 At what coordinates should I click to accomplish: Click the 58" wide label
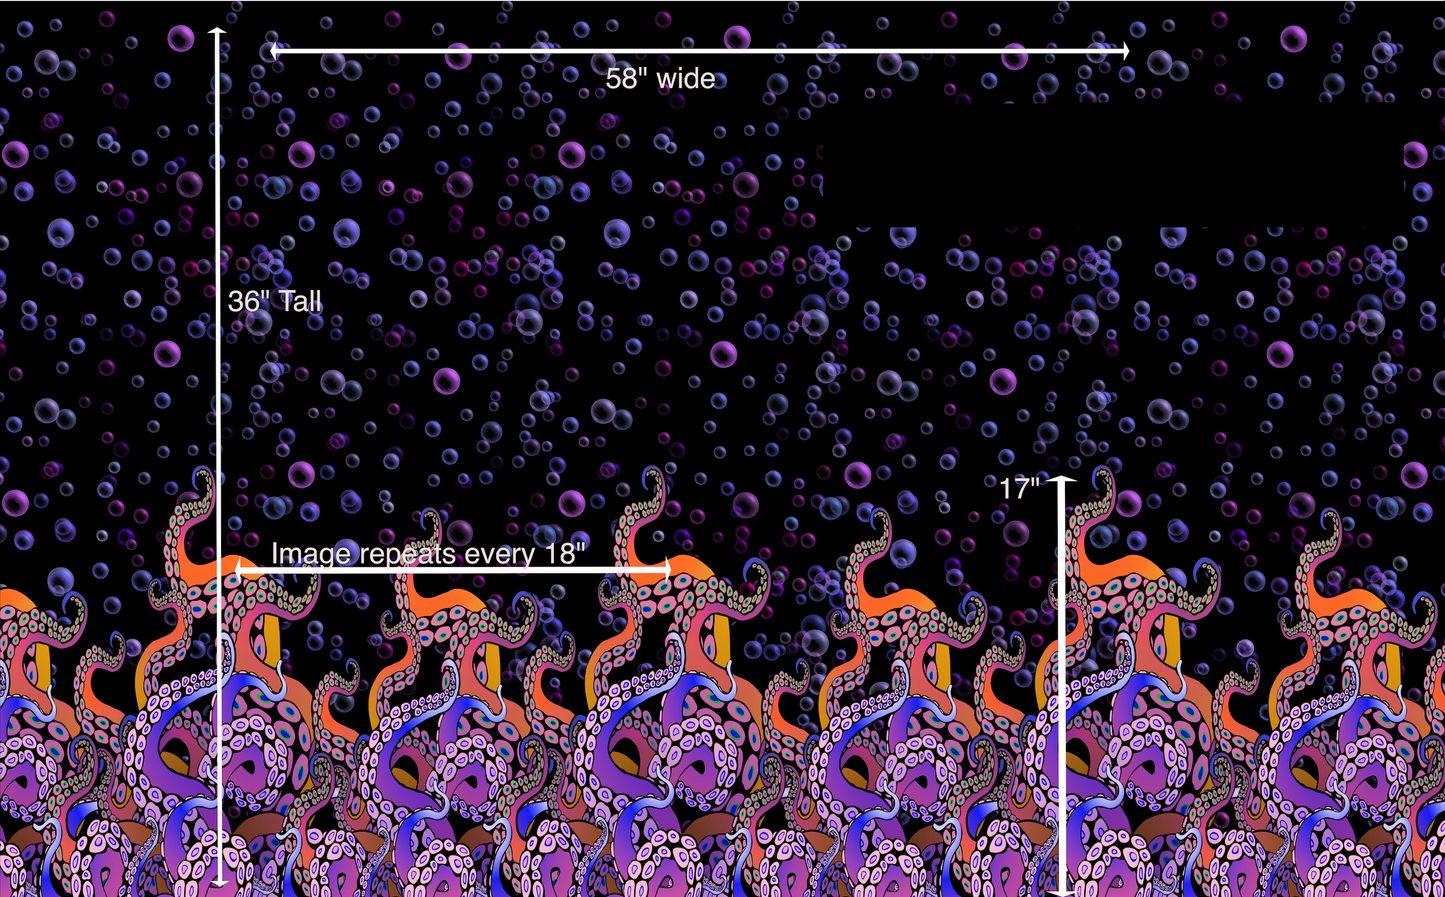660,79
